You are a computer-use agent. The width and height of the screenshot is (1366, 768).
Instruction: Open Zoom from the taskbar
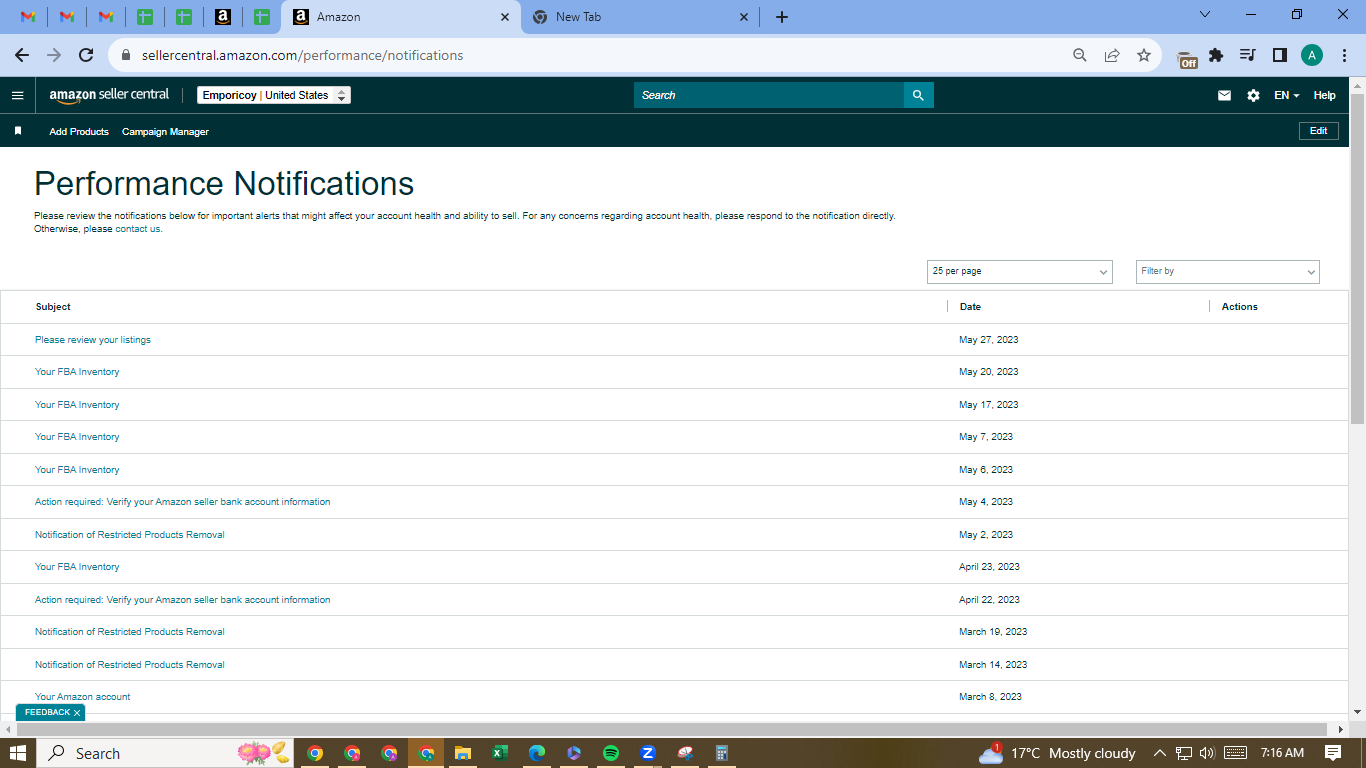coord(648,753)
